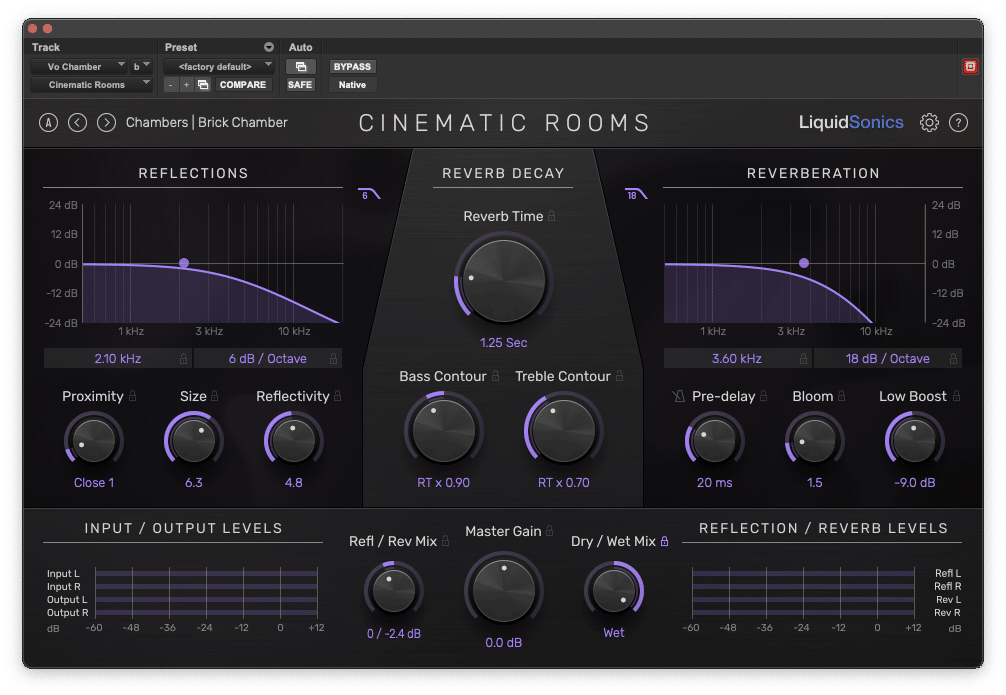The width and height of the screenshot is (1006, 695).
Task: Click the COMPARE button
Action: [243, 85]
